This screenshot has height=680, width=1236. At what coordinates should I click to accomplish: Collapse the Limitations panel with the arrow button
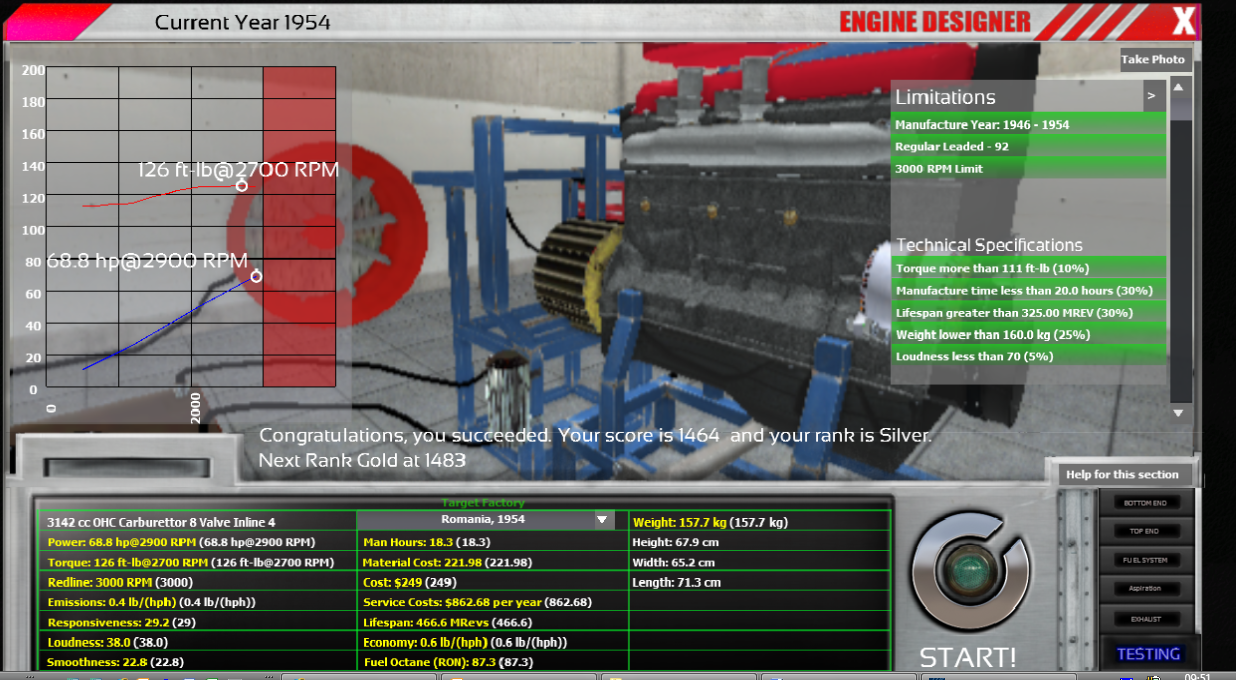(x=1151, y=96)
